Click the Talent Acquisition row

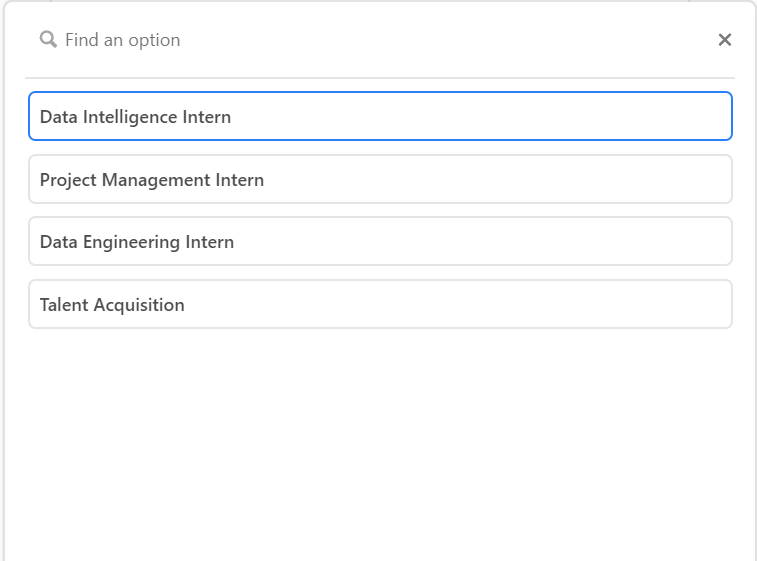click(x=380, y=304)
